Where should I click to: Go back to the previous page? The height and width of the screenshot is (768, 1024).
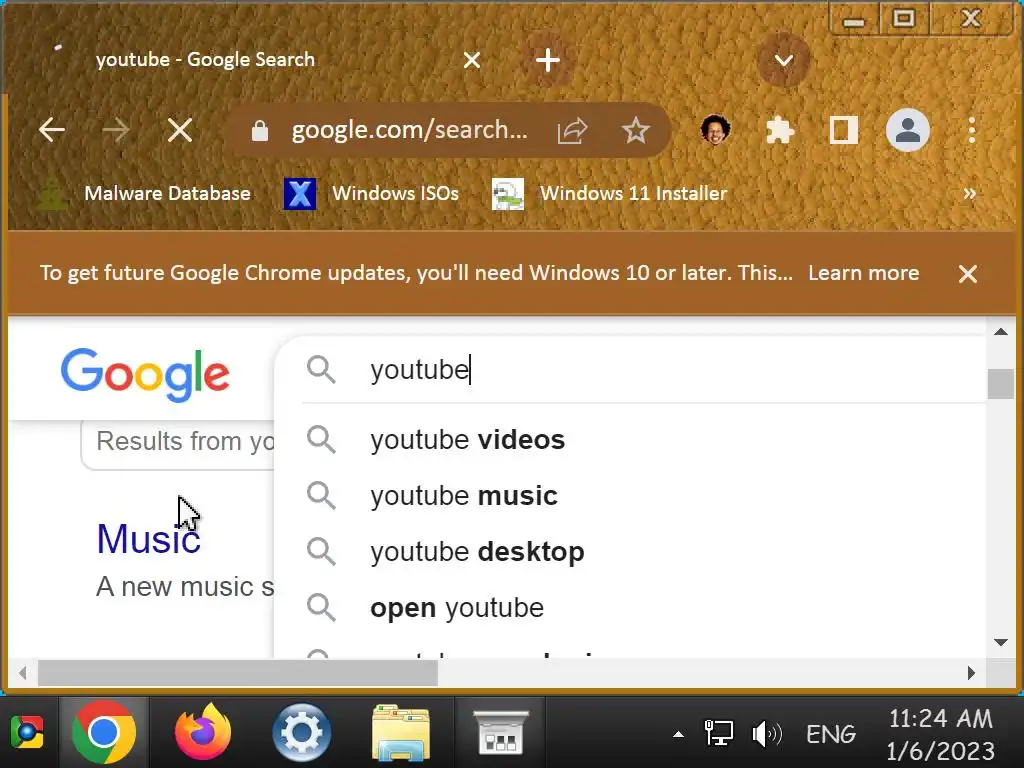[x=52, y=130]
